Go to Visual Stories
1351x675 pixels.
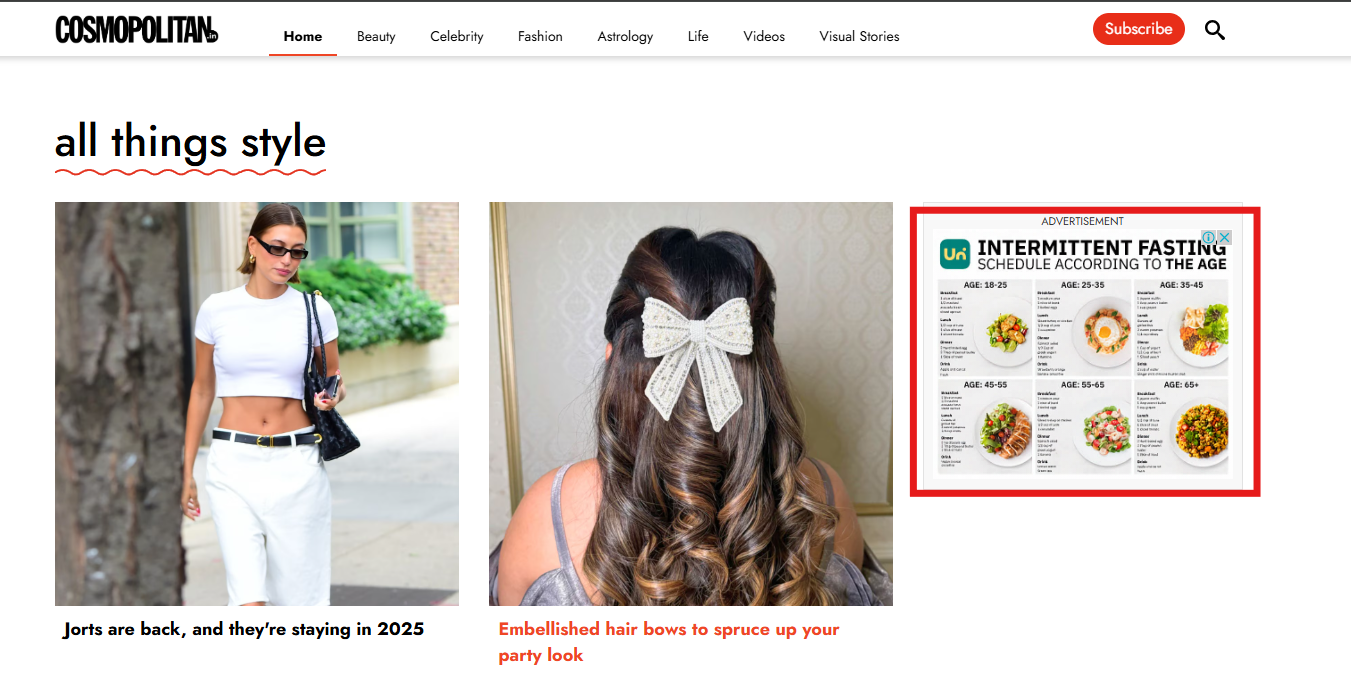pos(859,36)
